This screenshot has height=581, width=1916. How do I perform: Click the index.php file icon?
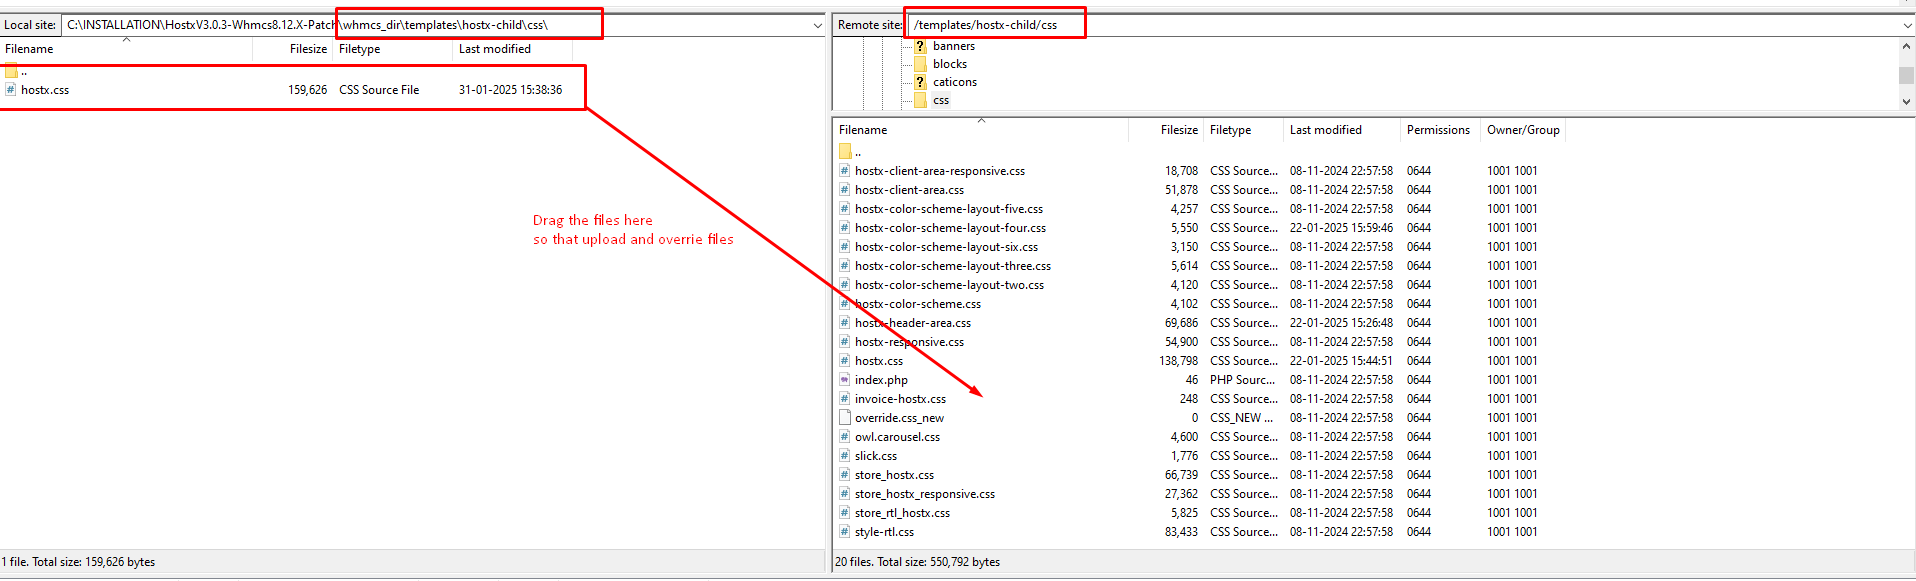(845, 380)
